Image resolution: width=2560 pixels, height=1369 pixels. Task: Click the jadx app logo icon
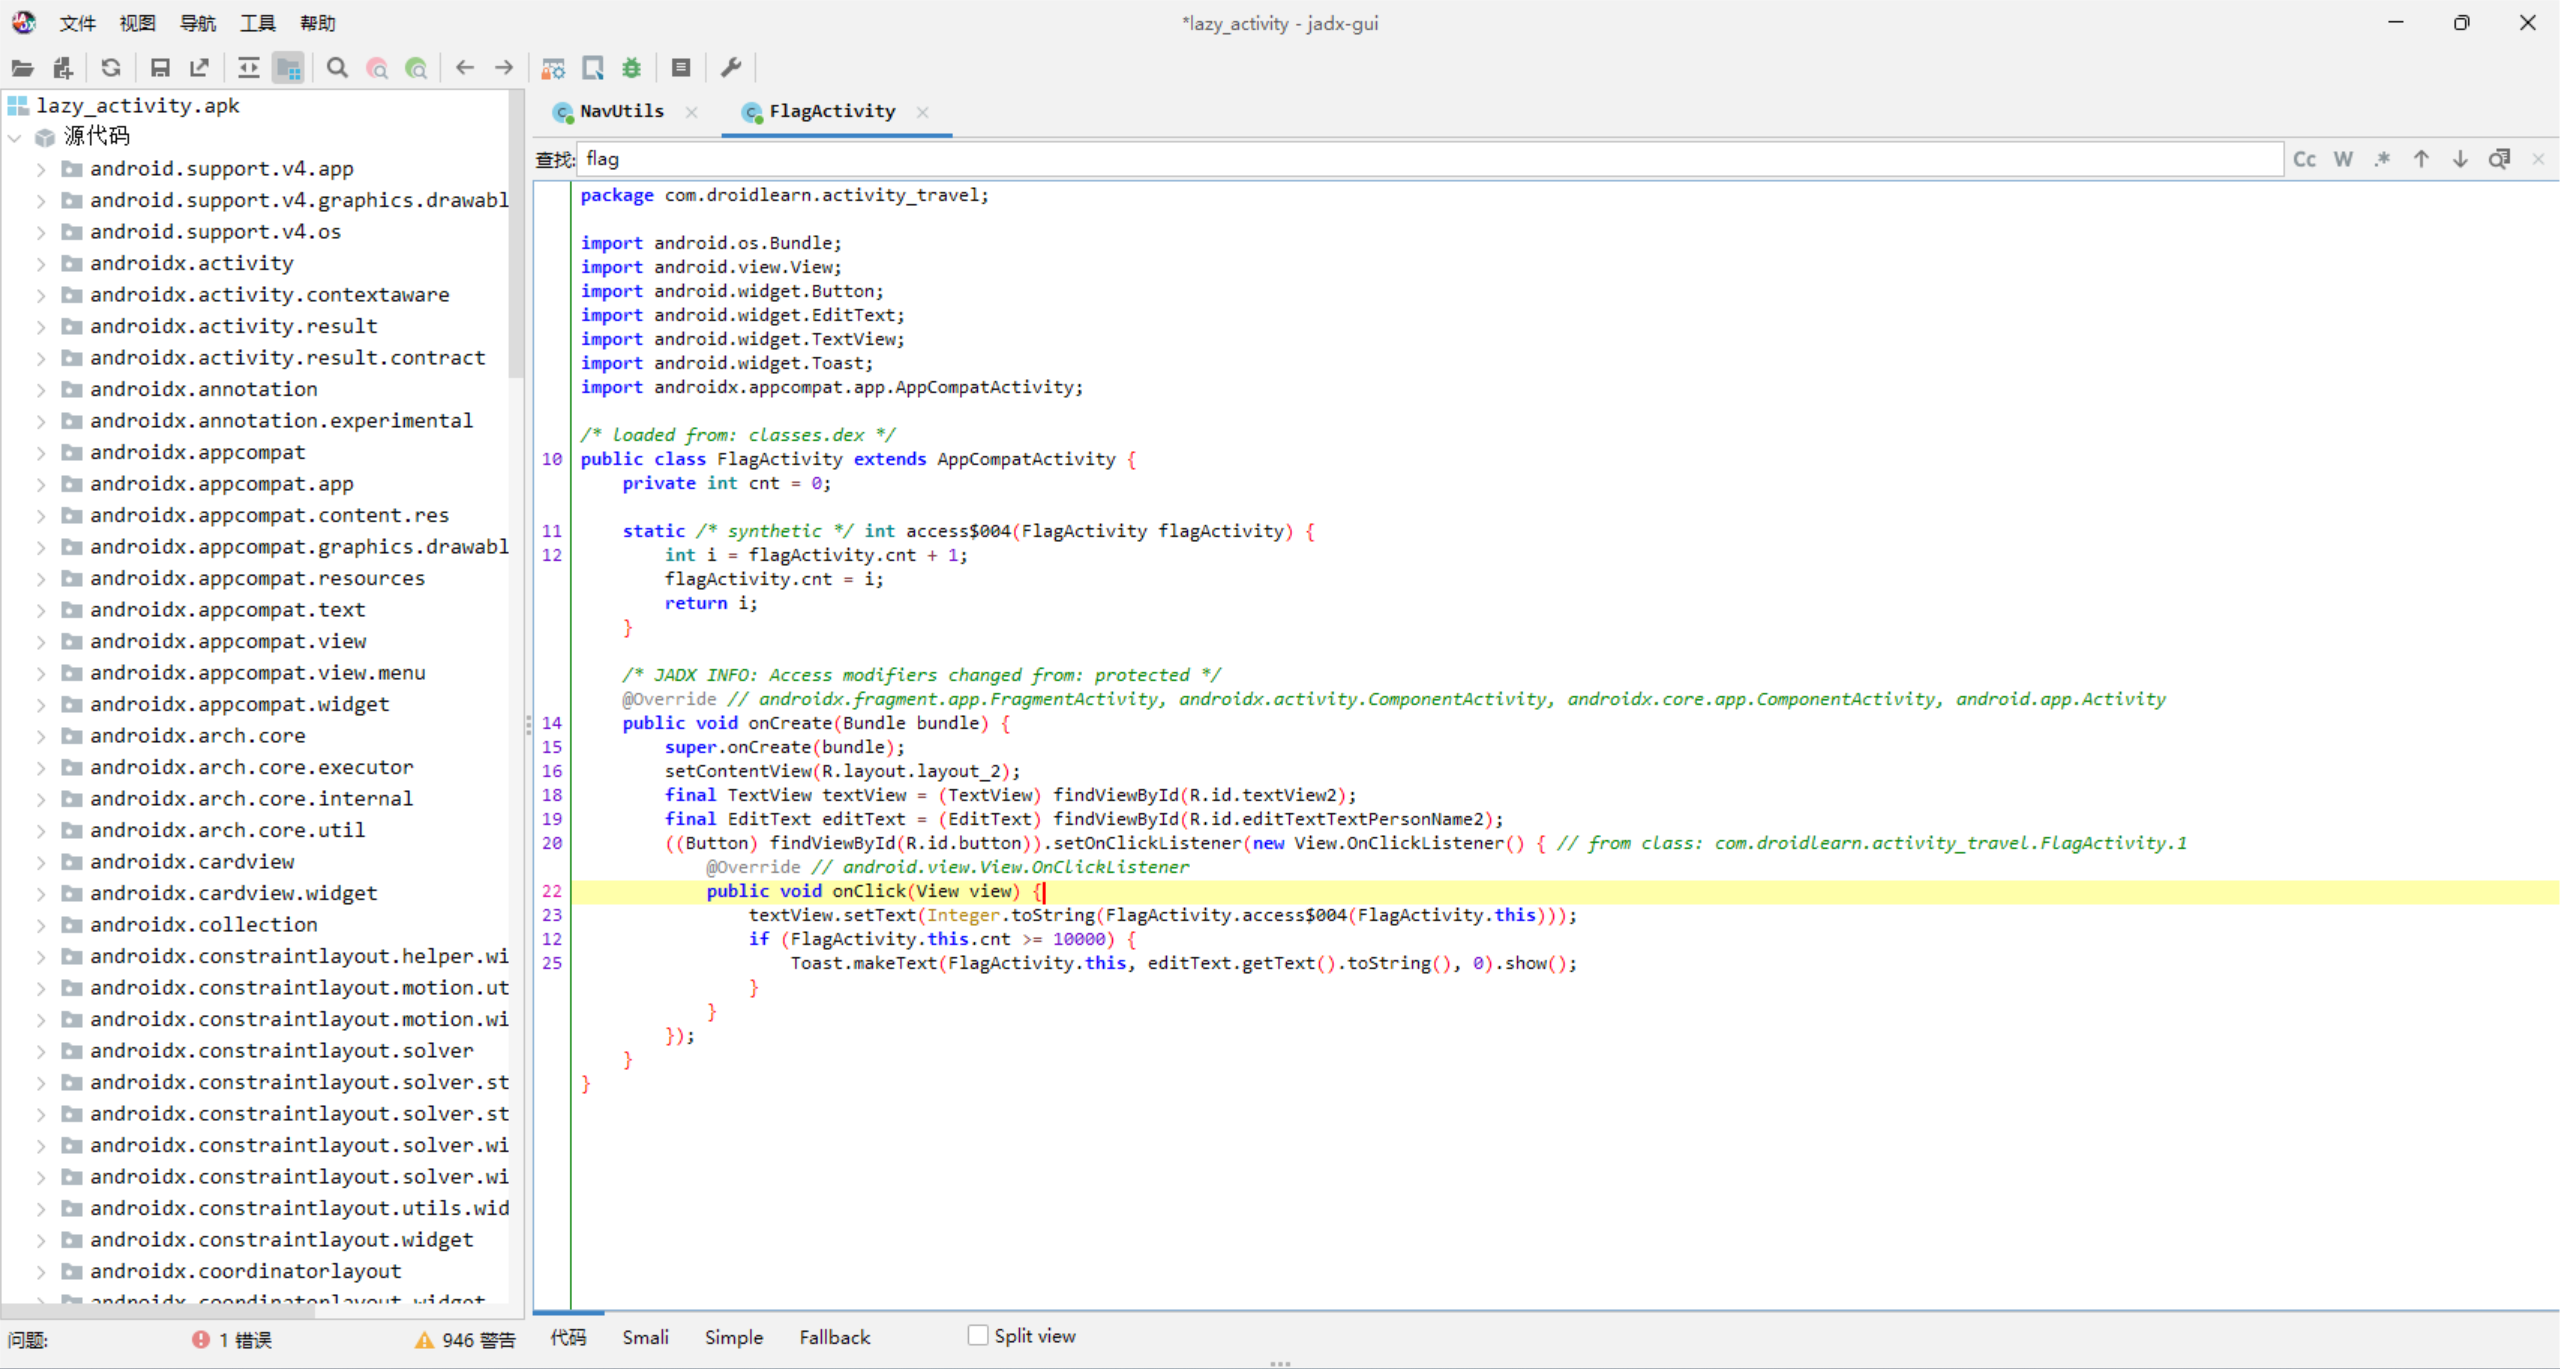click(x=24, y=22)
